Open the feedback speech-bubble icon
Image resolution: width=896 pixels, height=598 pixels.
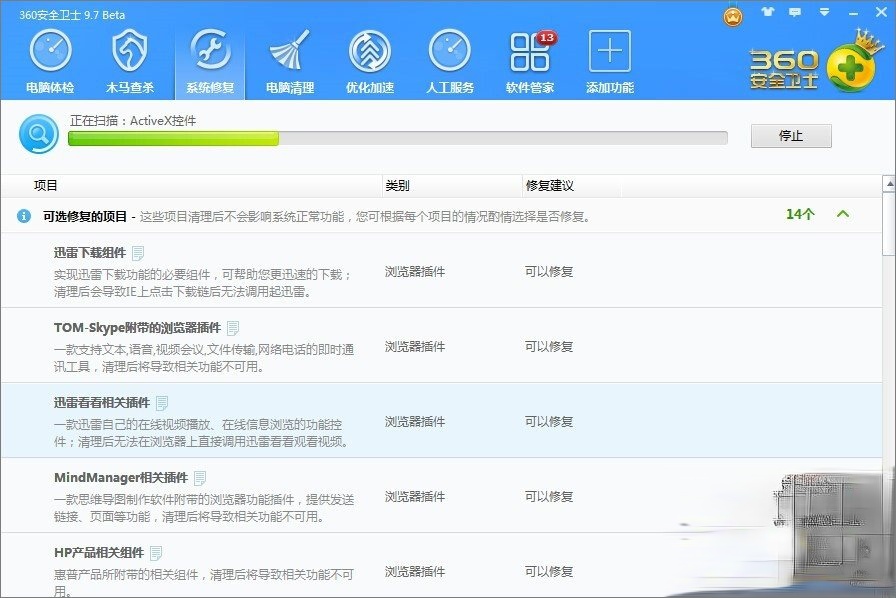[x=794, y=11]
